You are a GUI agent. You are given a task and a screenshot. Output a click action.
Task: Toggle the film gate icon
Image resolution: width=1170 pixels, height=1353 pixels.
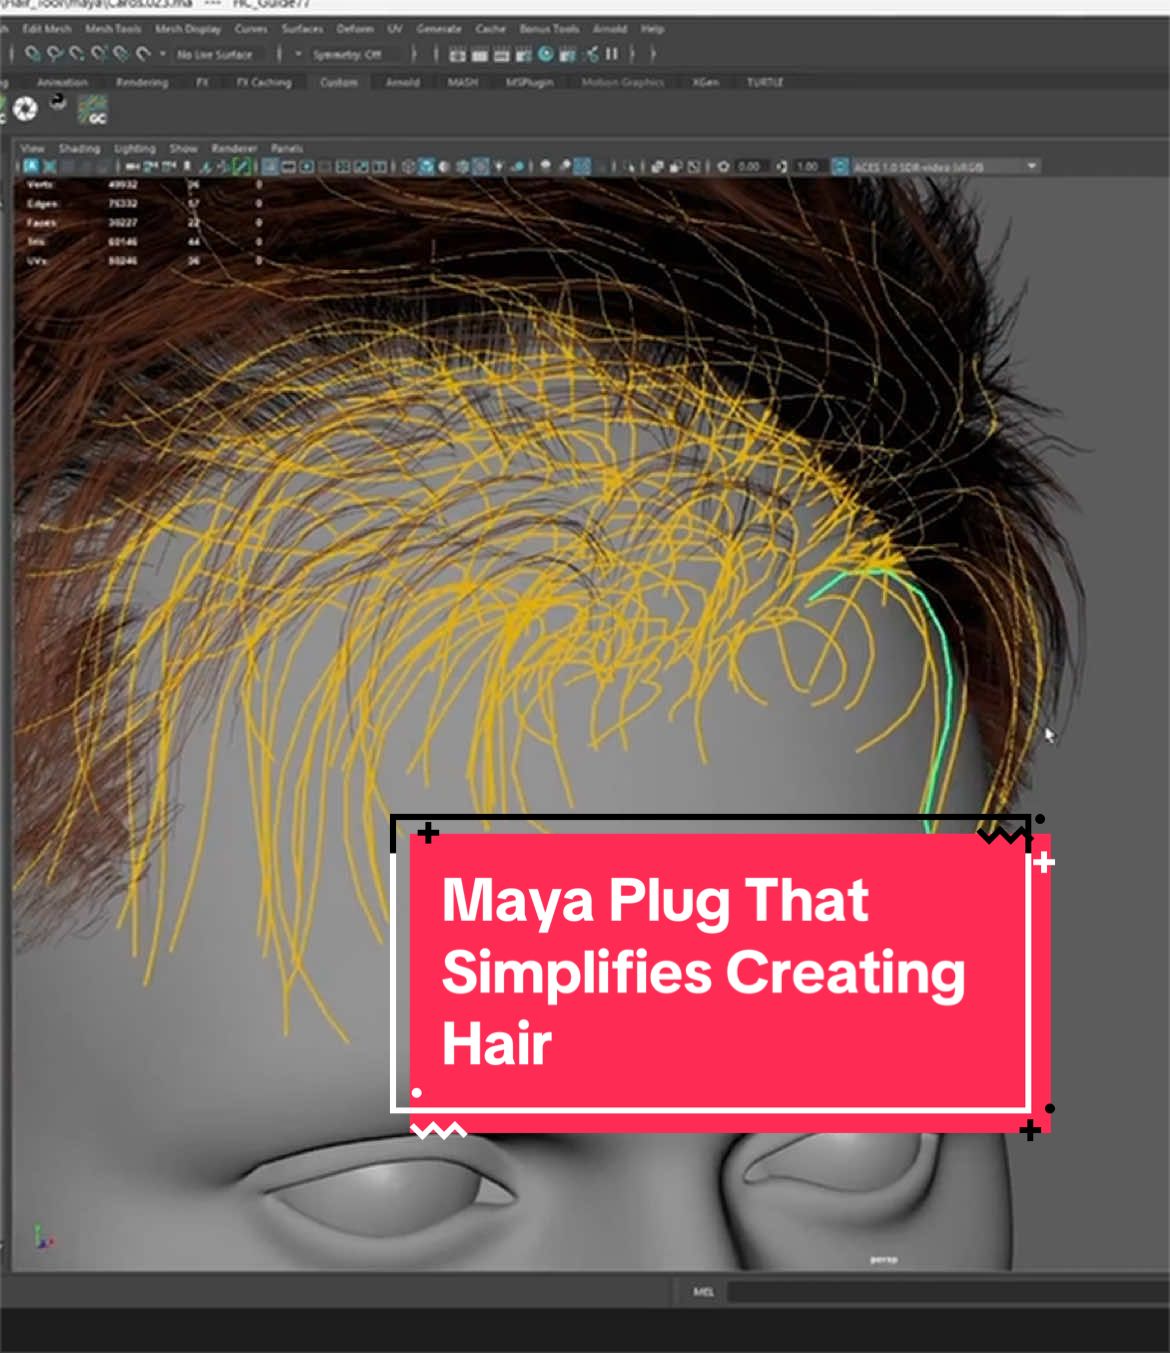click(289, 166)
